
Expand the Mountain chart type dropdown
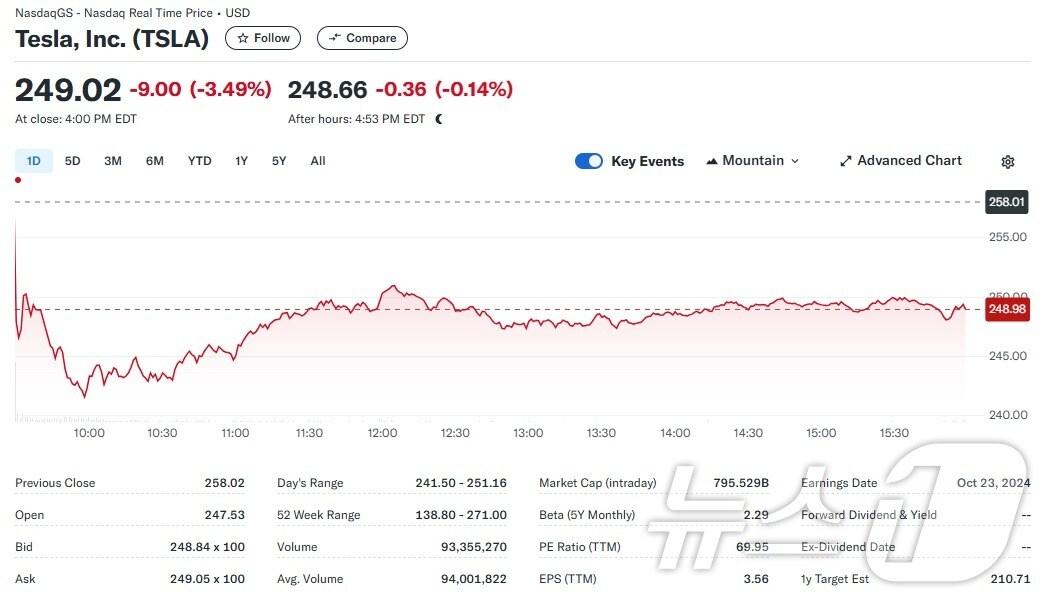pyautogui.click(x=753, y=161)
